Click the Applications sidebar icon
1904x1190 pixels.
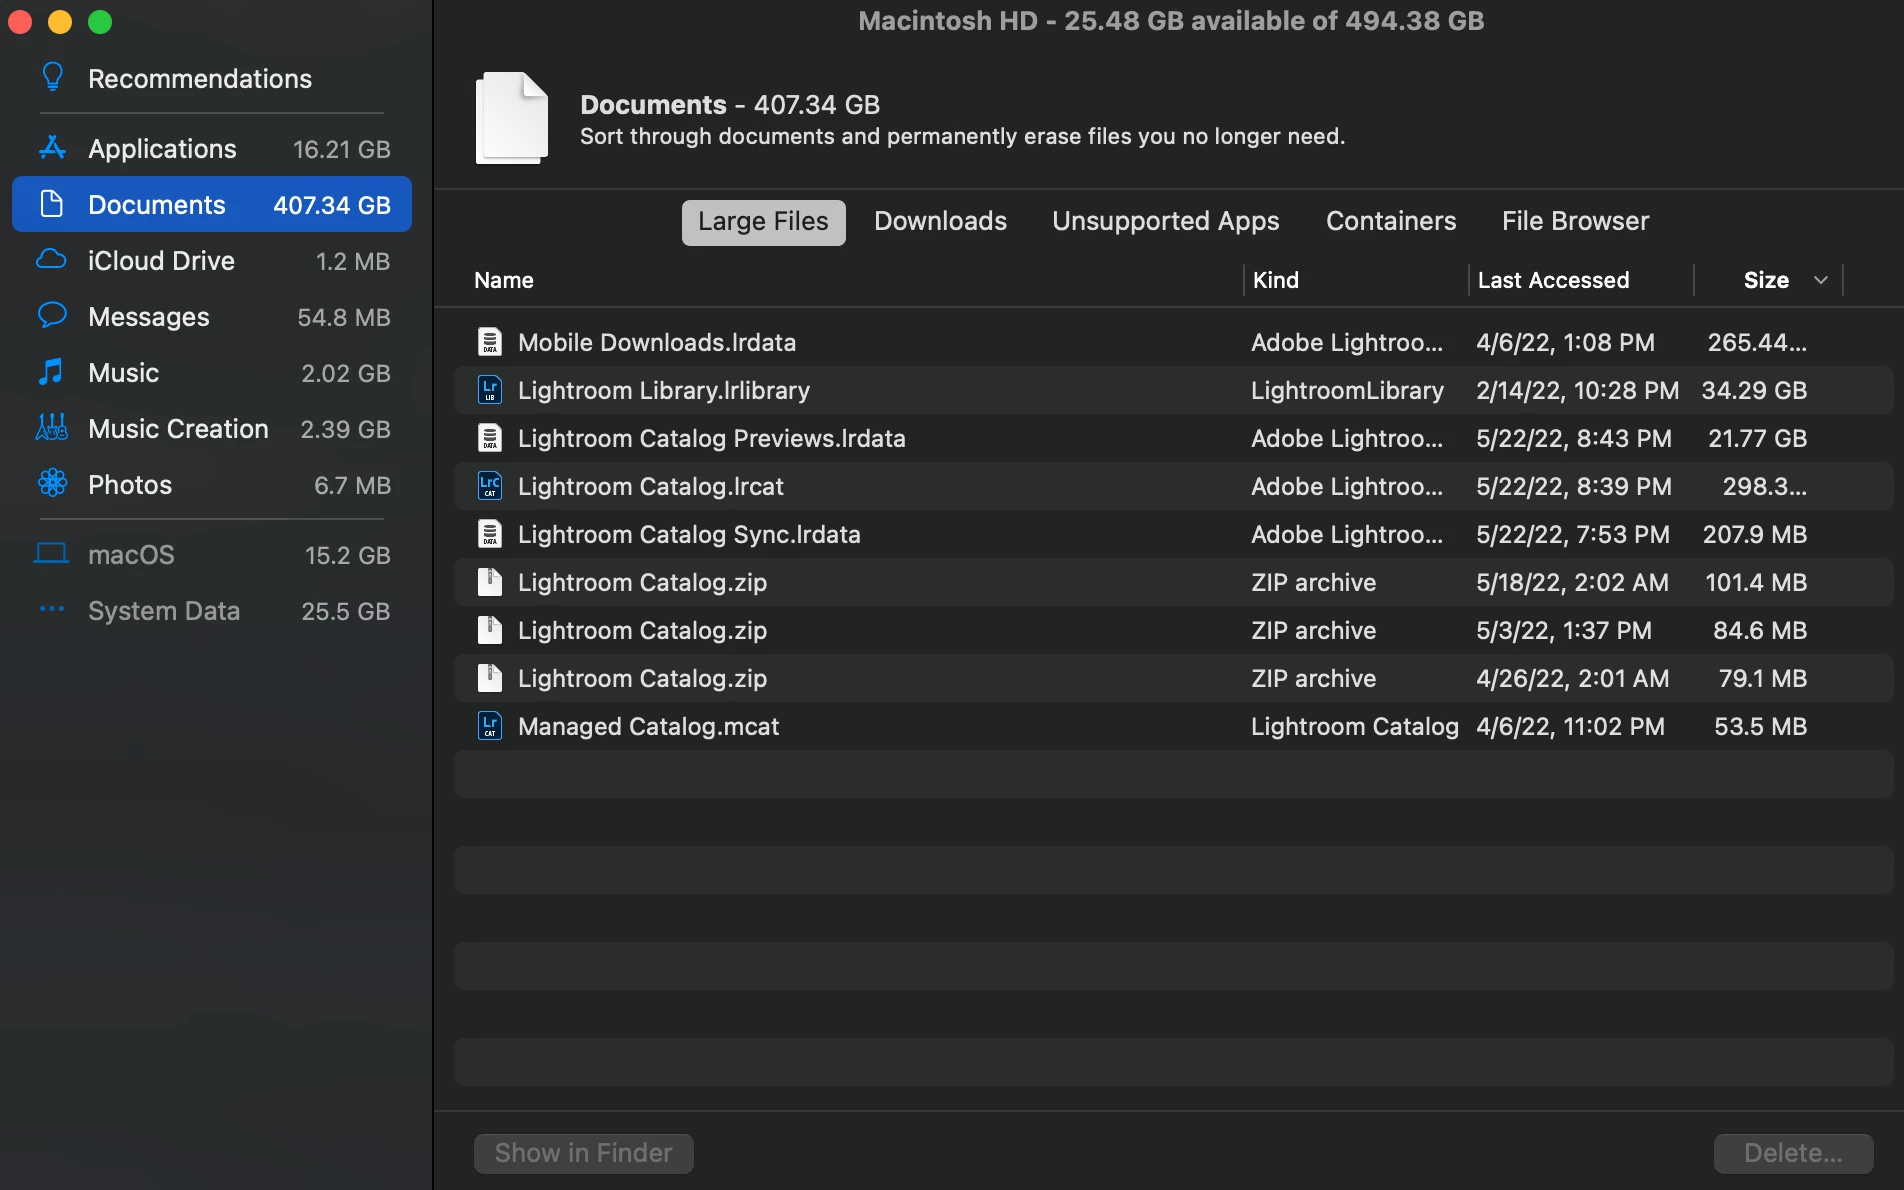click(x=52, y=148)
